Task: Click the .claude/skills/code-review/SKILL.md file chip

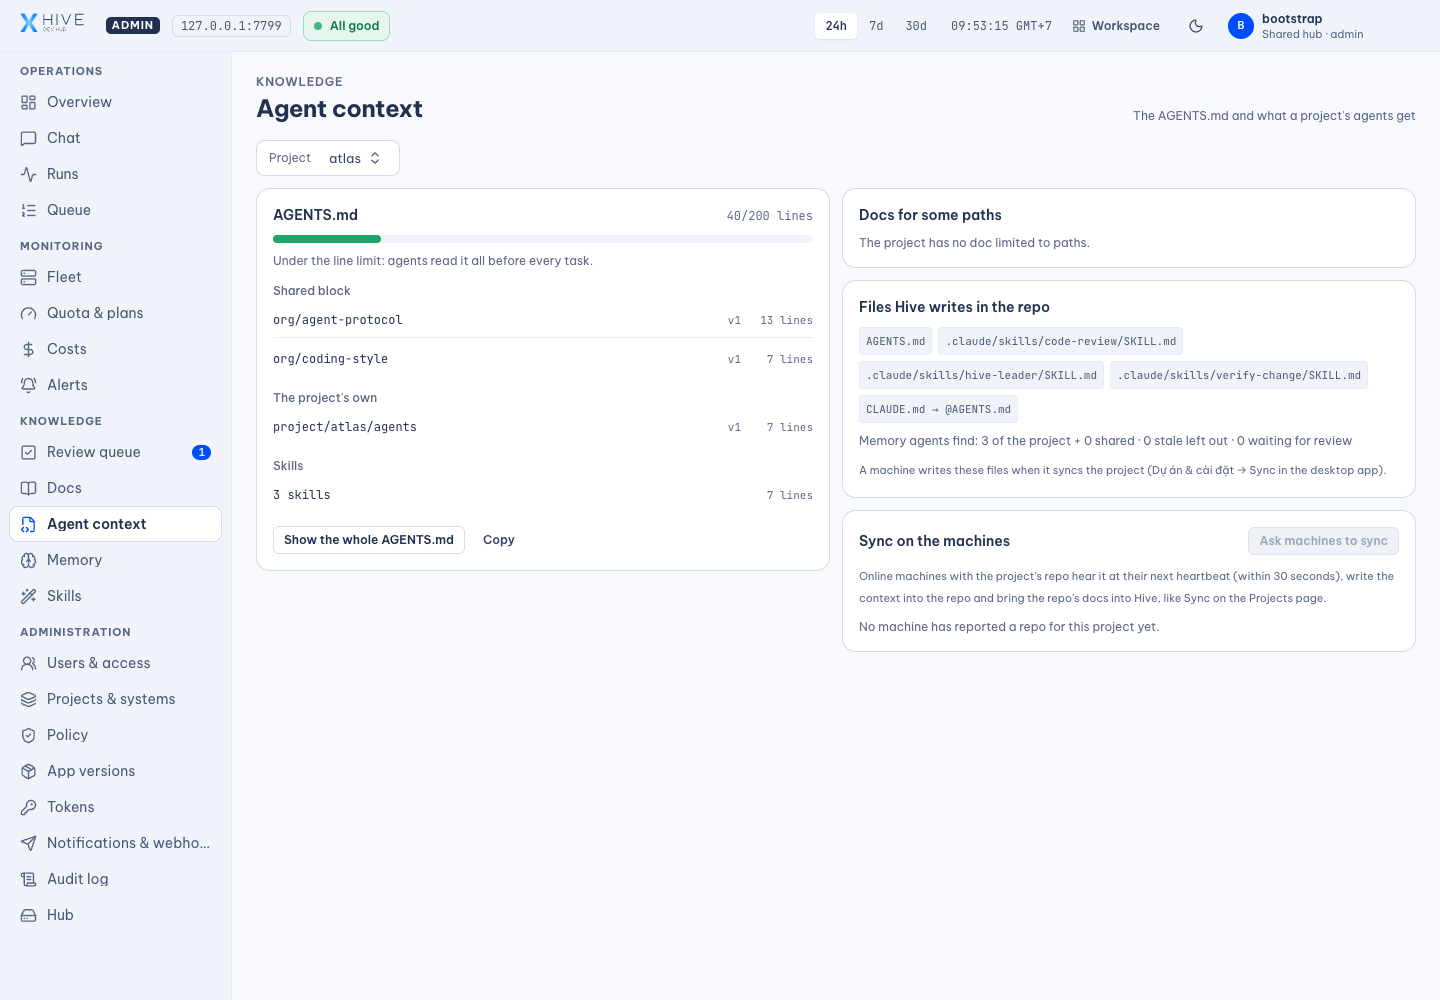Action: (1061, 341)
